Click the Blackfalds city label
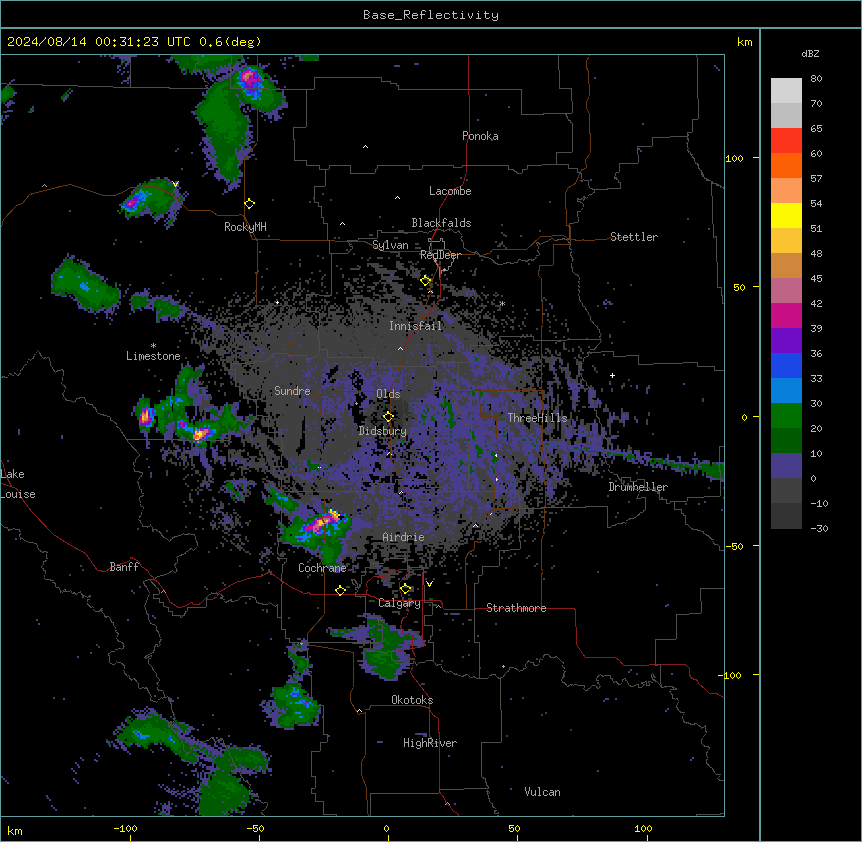Screen dimensions: 862x842 coord(441,223)
